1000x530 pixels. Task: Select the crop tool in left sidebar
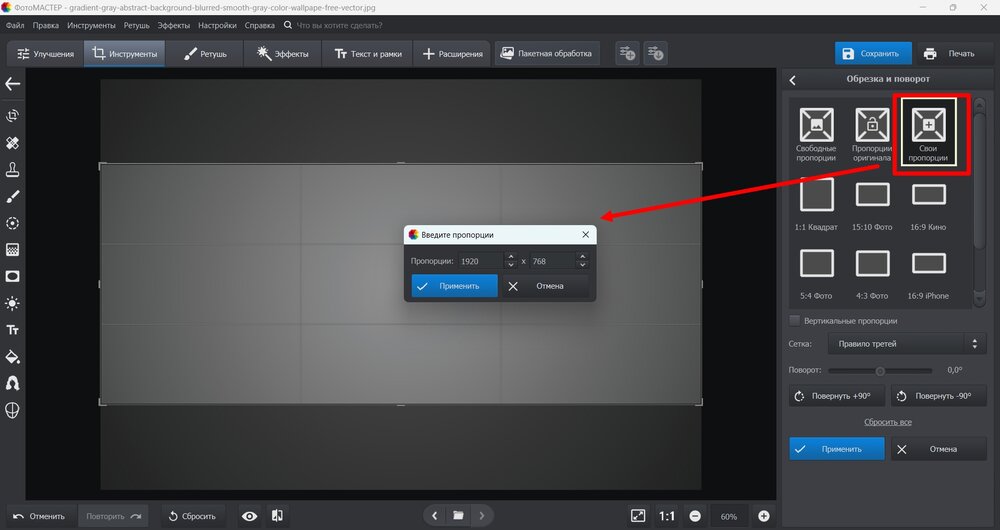pos(13,116)
